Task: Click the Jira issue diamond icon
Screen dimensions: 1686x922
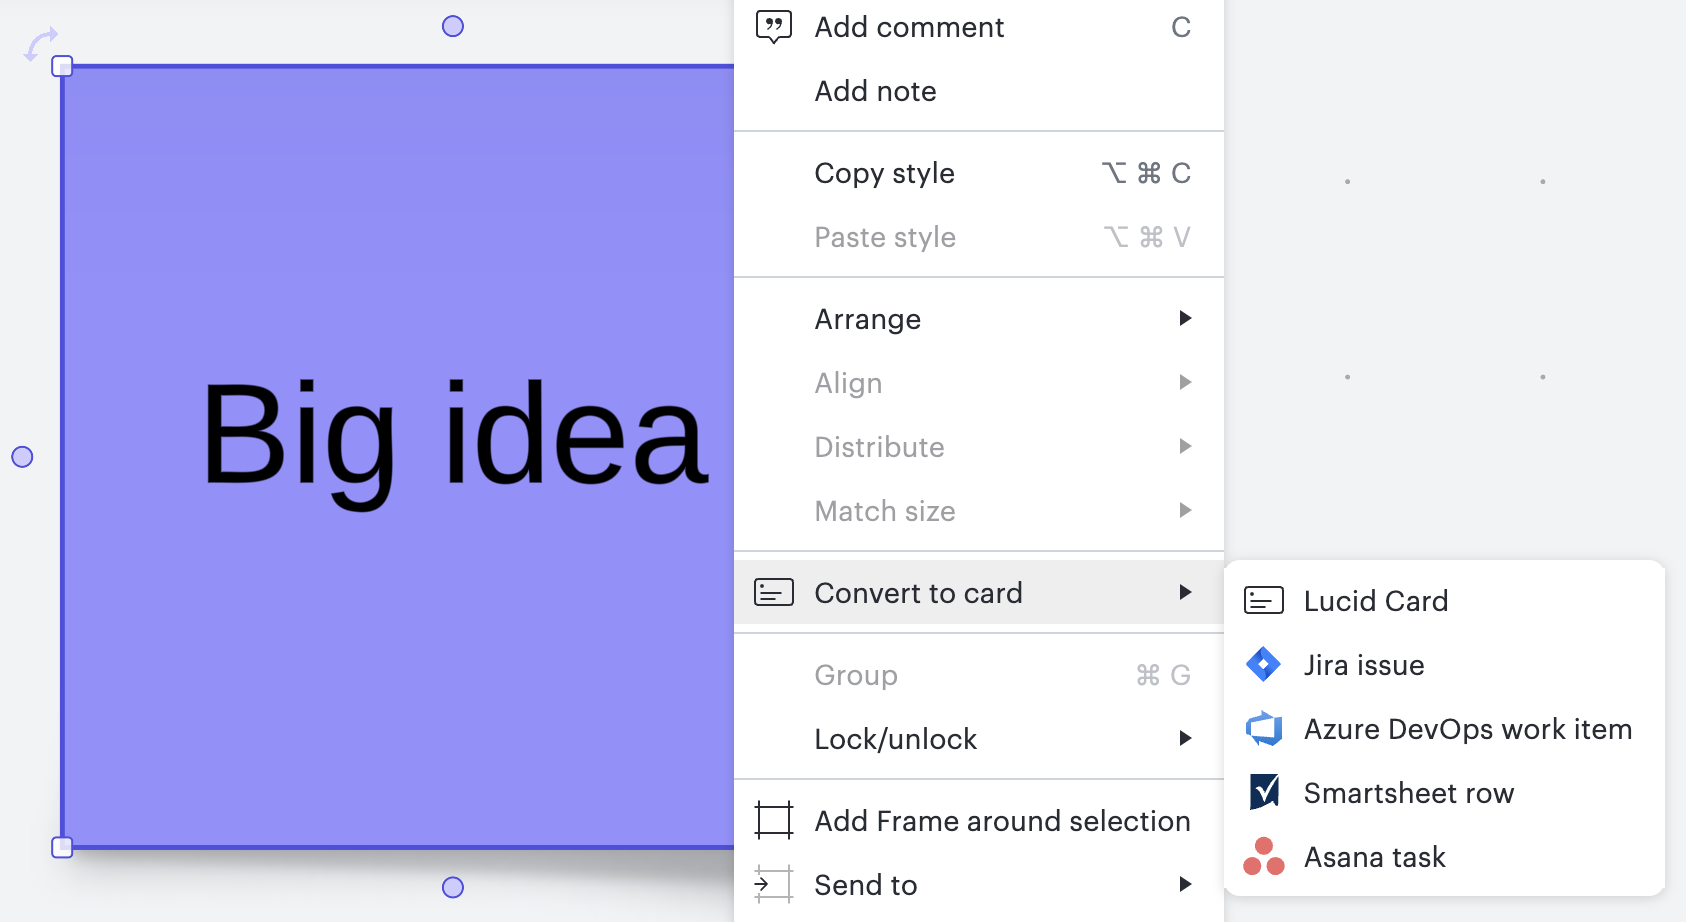Action: click(x=1263, y=664)
